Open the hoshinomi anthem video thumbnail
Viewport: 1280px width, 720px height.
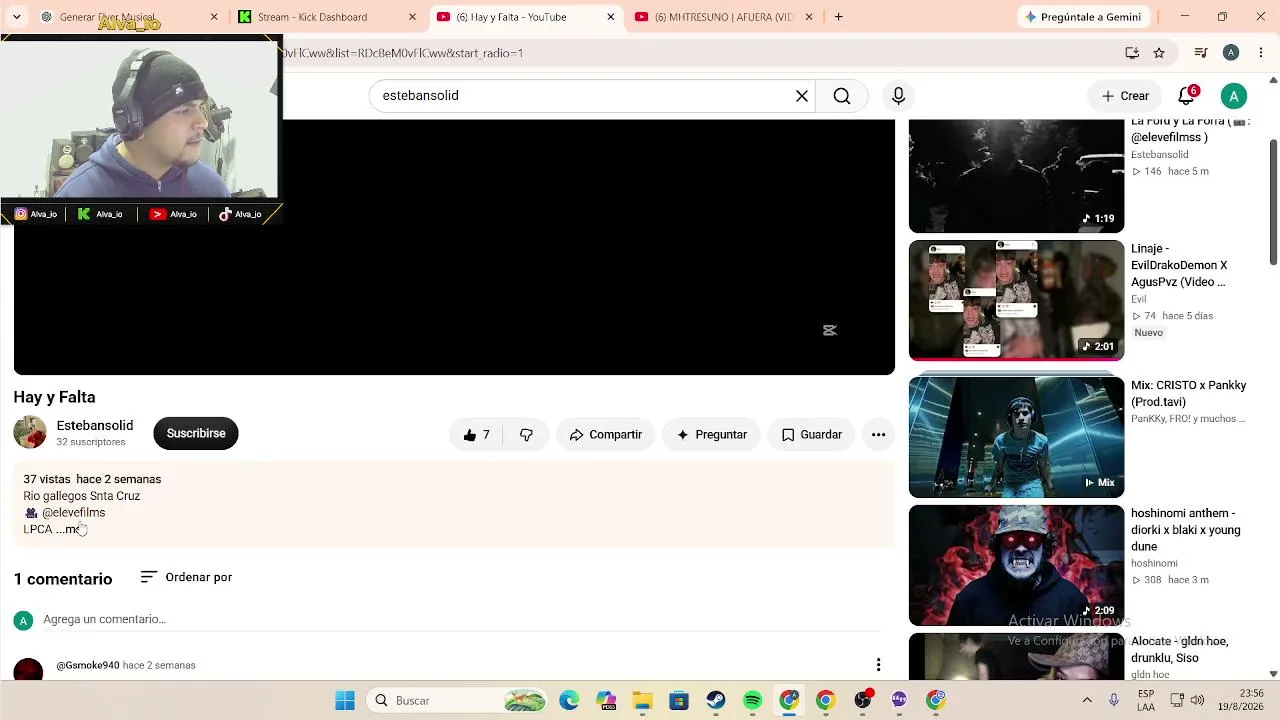pyautogui.click(x=1016, y=565)
